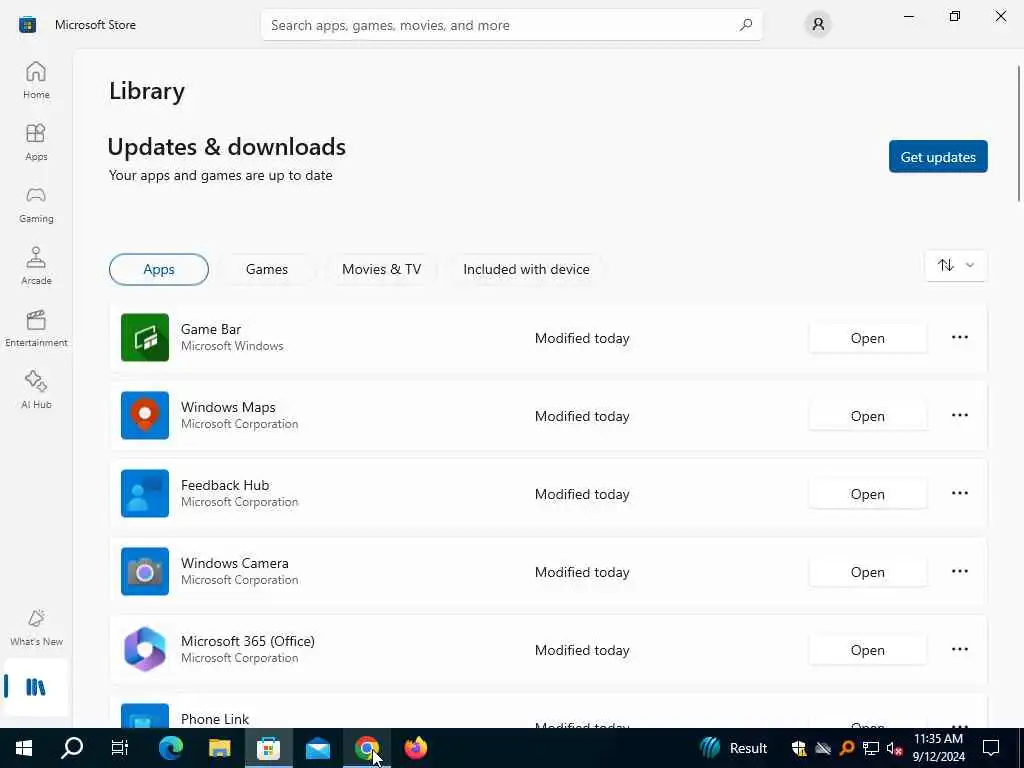Click the Windows Maps app icon
This screenshot has height=768, width=1024.
(x=145, y=415)
